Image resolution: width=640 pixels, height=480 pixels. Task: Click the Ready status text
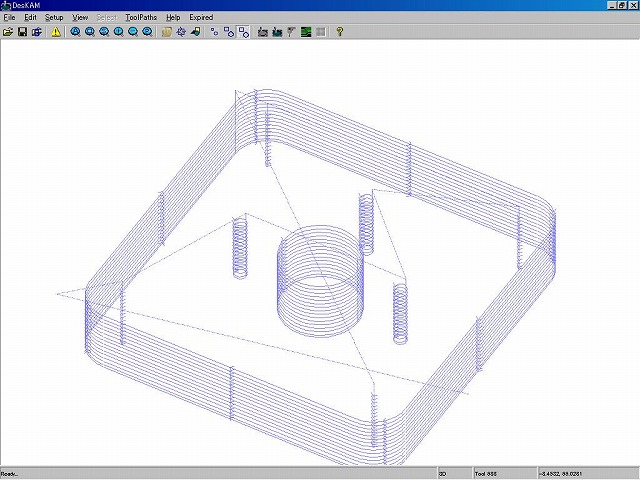9,474
